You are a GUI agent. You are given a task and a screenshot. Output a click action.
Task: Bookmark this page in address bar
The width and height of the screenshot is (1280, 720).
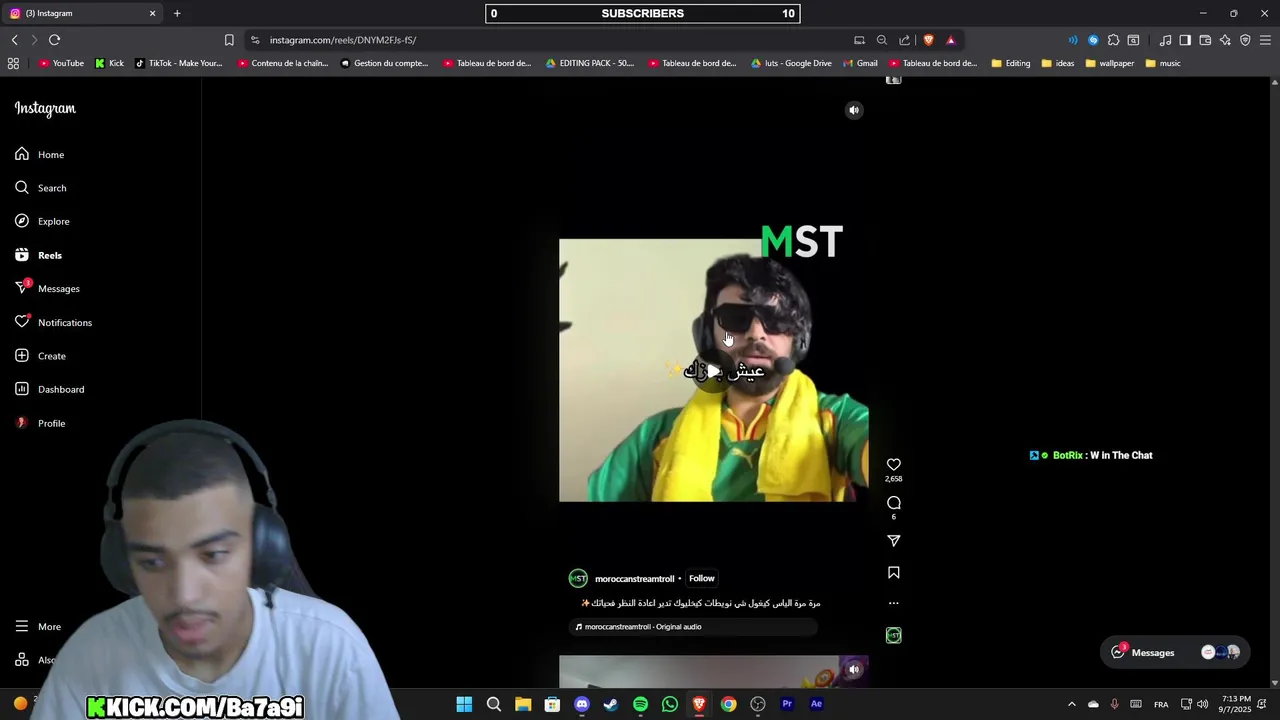(x=229, y=40)
